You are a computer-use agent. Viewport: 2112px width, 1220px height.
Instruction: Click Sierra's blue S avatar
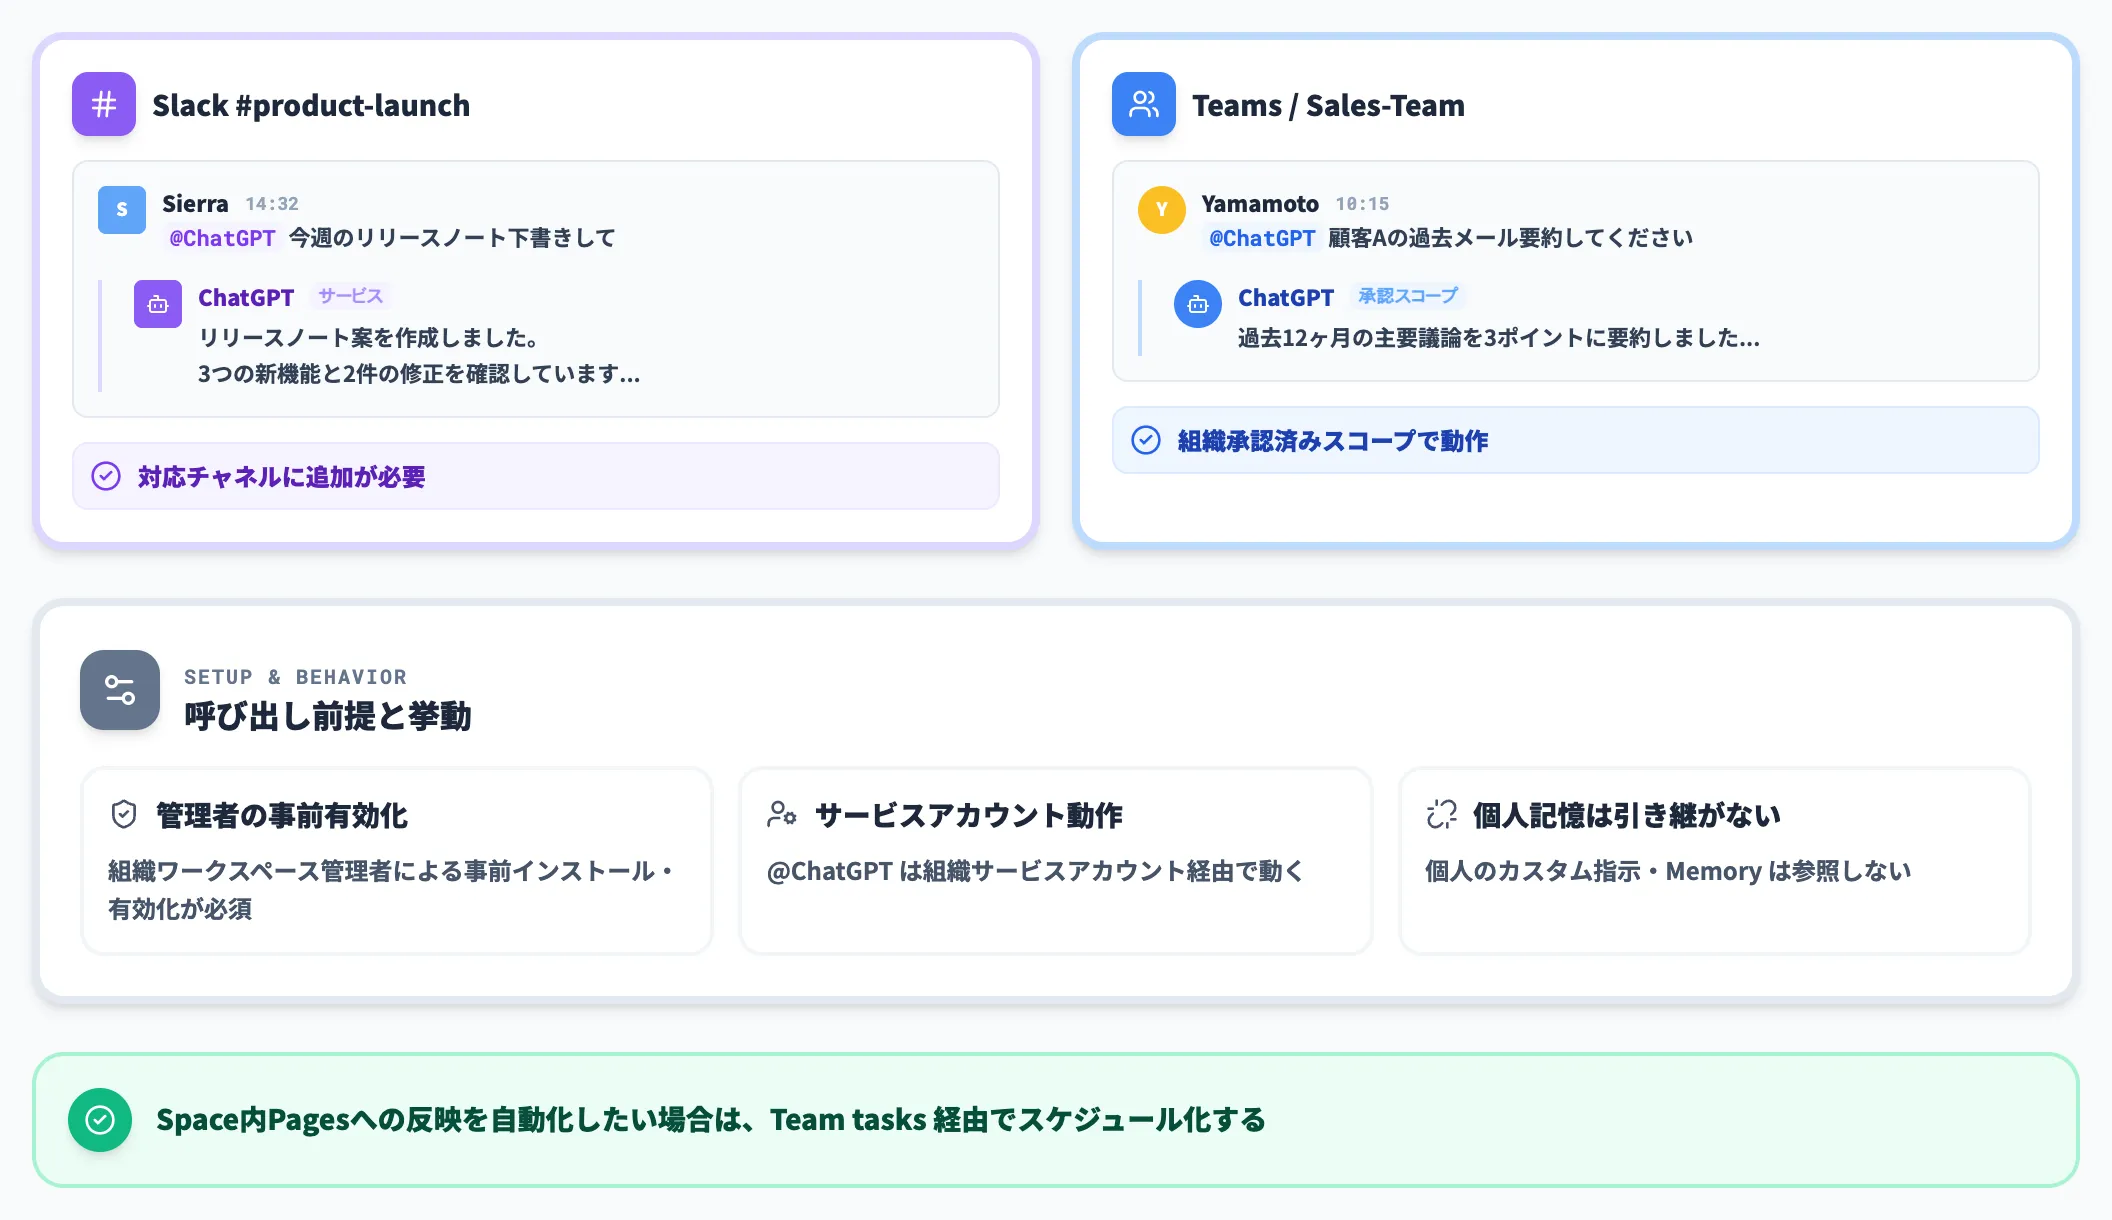click(x=122, y=209)
